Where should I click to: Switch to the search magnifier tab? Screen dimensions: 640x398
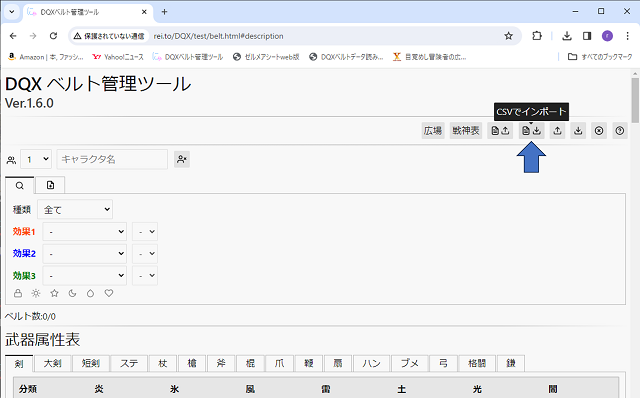19,186
